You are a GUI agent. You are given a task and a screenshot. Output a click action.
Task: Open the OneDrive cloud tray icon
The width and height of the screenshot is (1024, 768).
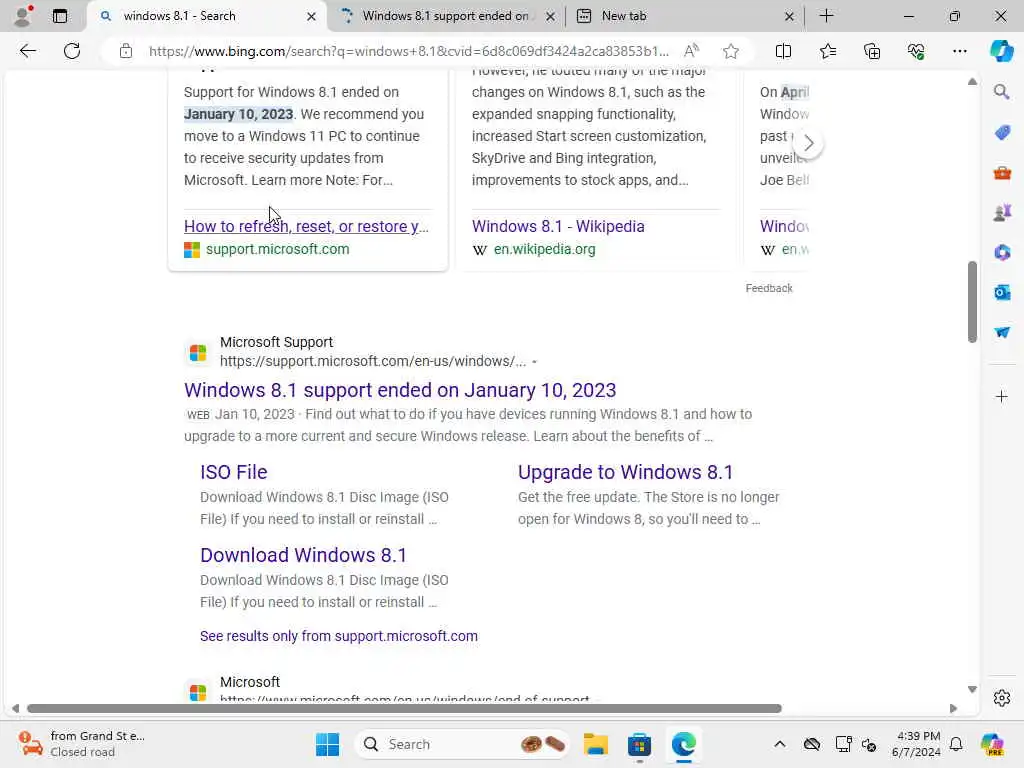tap(812, 744)
